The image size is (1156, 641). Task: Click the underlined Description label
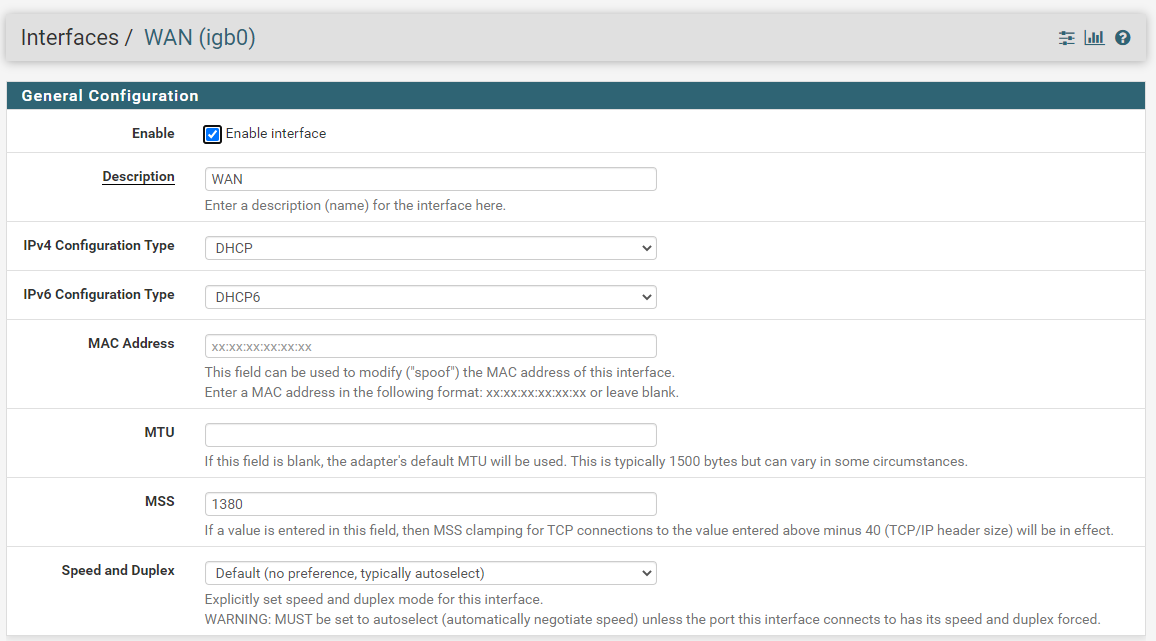(x=138, y=177)
